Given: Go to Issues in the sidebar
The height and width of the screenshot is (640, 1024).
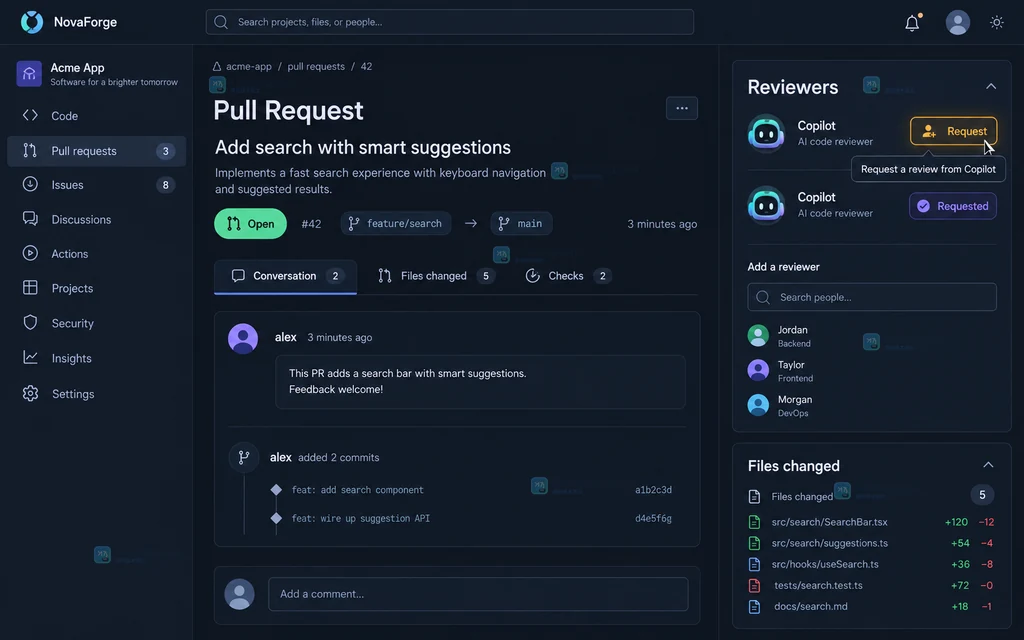Looking at the screenshot, I should [96, 185].
